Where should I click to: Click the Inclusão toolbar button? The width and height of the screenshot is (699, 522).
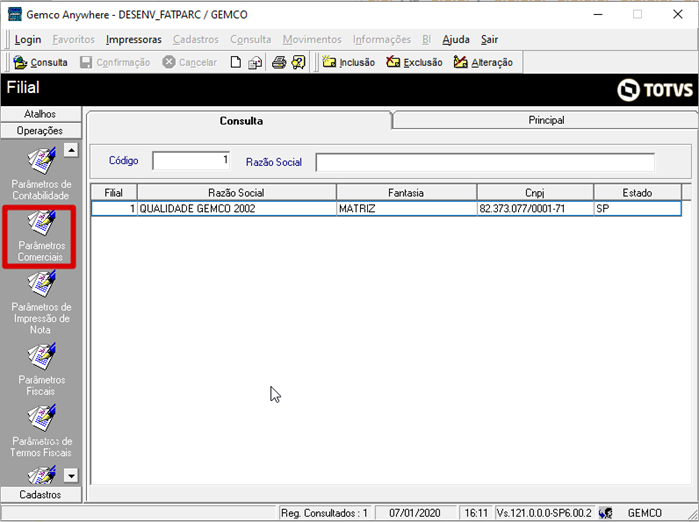[x=349, y=62]
